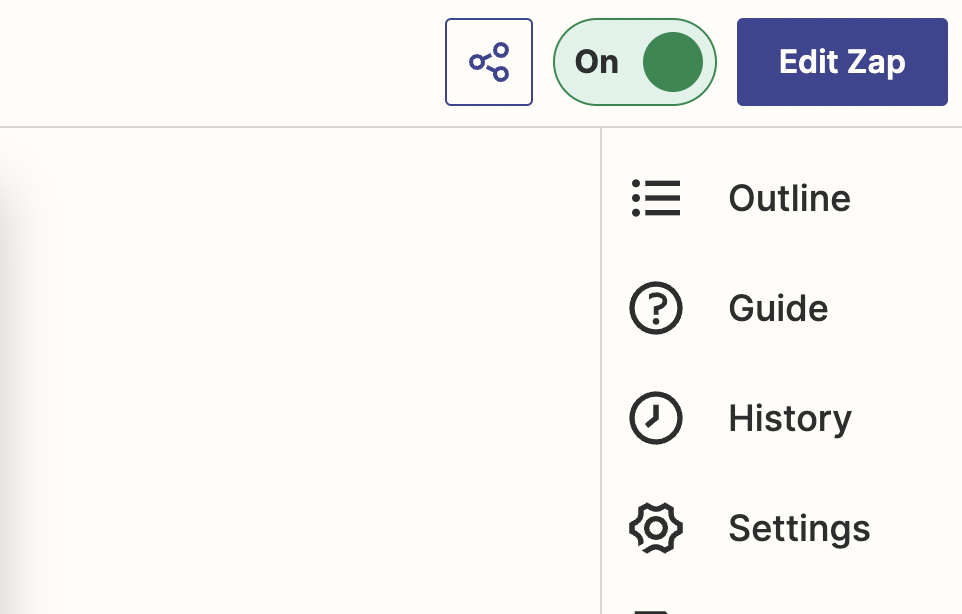Click the green knob of the toggle
Screen dimensions: 962x614
point(673,62)
